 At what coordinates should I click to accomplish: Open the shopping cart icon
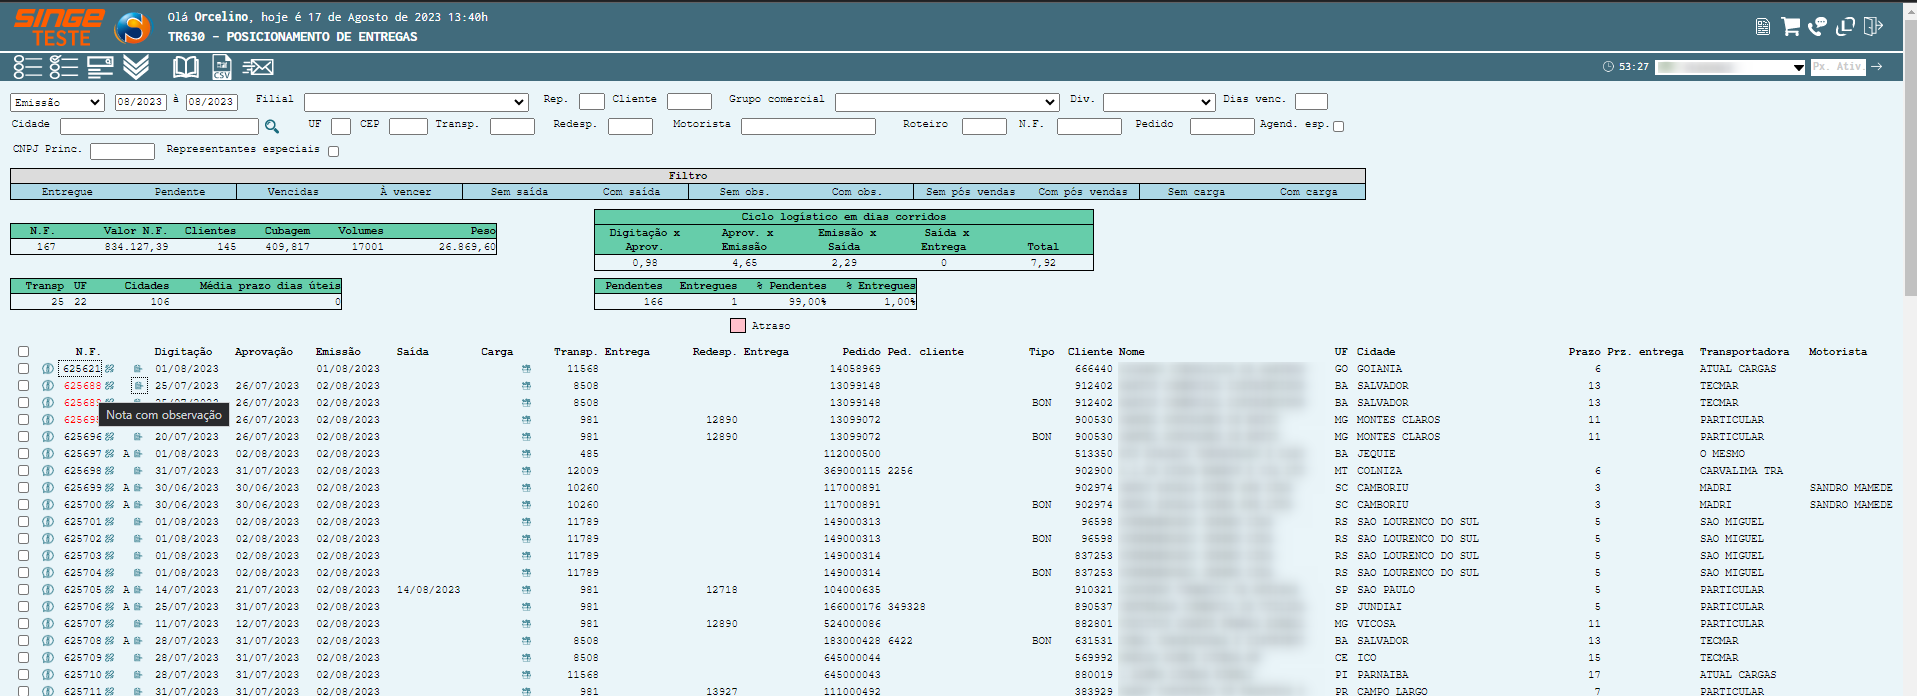click(x=1790, y=27)
